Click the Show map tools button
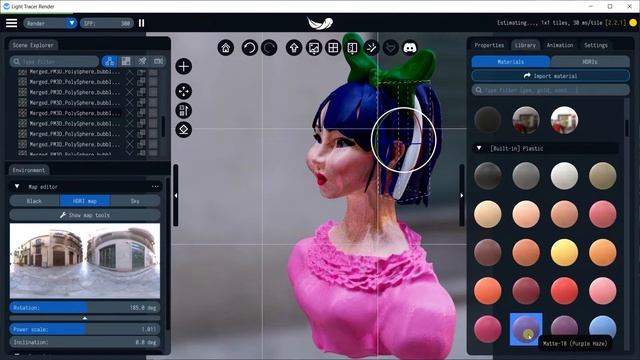Image resolution: width=640 pixels, height=360 pixels. (x=85, y=215)
